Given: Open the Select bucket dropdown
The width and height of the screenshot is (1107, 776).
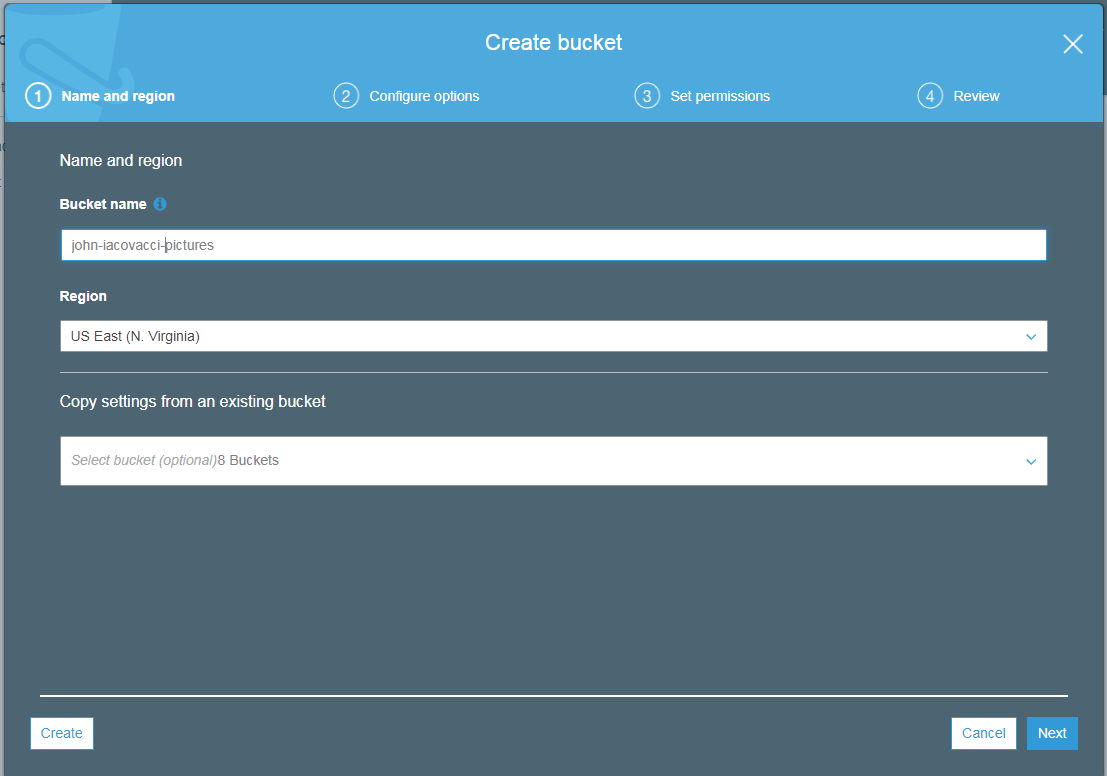Looking at the screenshot, I should coord(554,461).
